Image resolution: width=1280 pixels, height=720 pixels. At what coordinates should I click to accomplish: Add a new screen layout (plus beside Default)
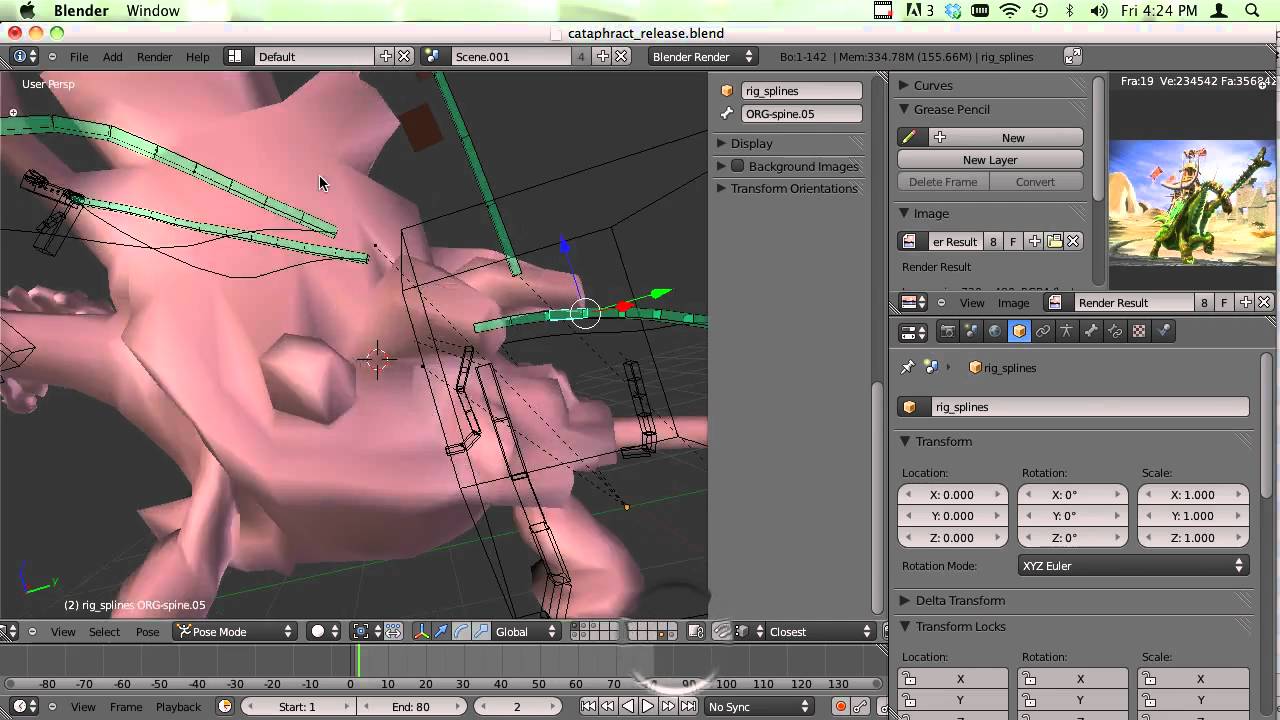click(386, 56)
